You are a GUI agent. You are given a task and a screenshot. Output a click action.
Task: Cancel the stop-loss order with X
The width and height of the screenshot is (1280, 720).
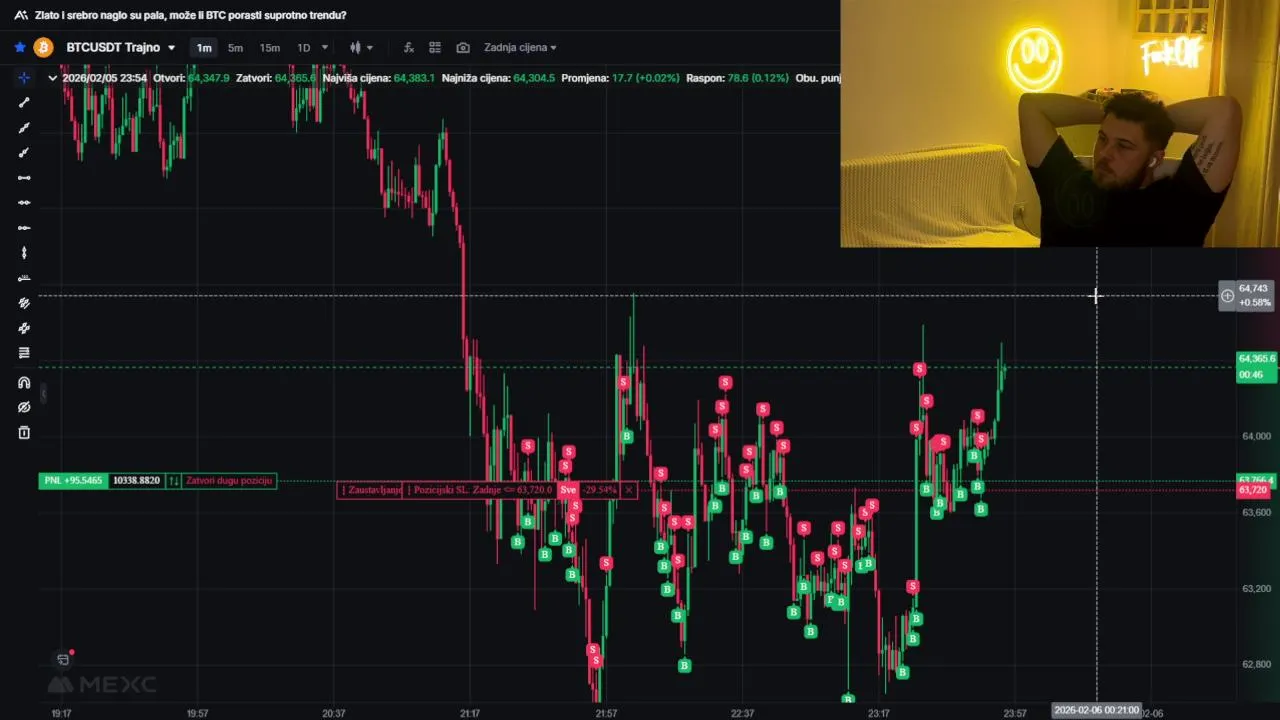coord(628,490)
